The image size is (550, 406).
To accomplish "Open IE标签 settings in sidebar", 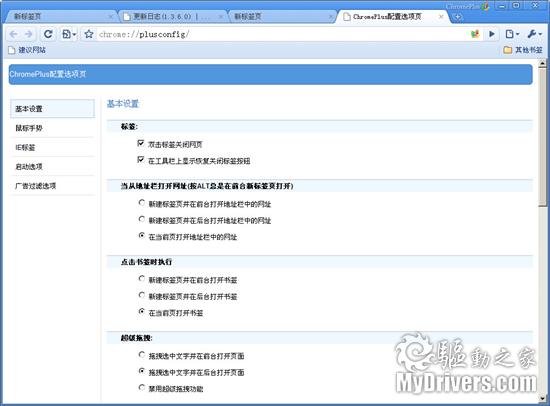I will coord(52,147).
